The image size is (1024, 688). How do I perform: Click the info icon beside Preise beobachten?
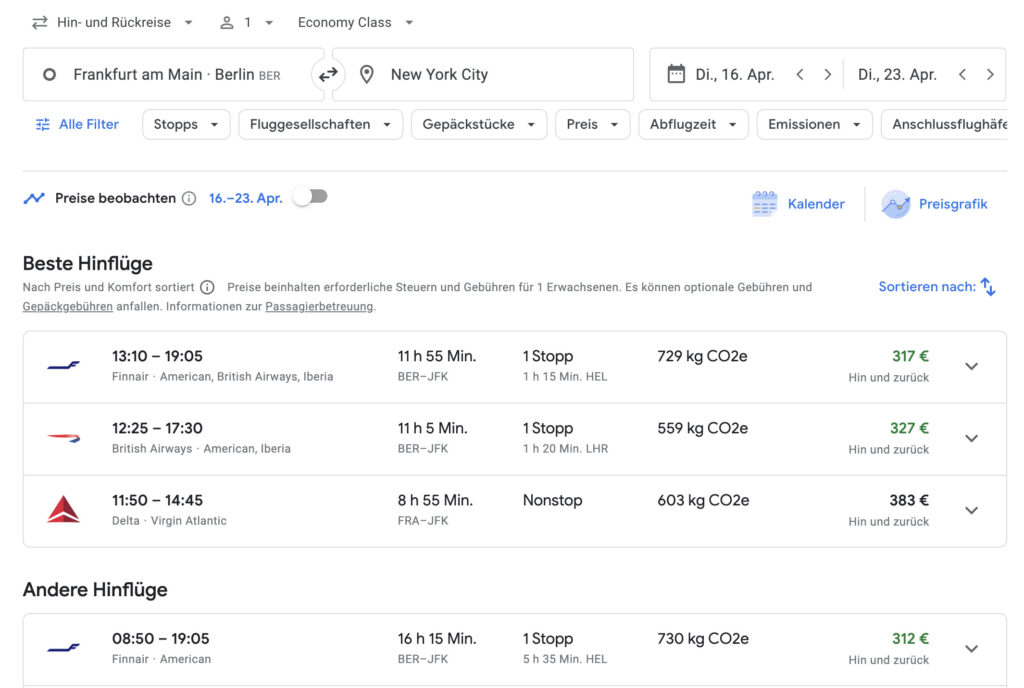(189, 198)
